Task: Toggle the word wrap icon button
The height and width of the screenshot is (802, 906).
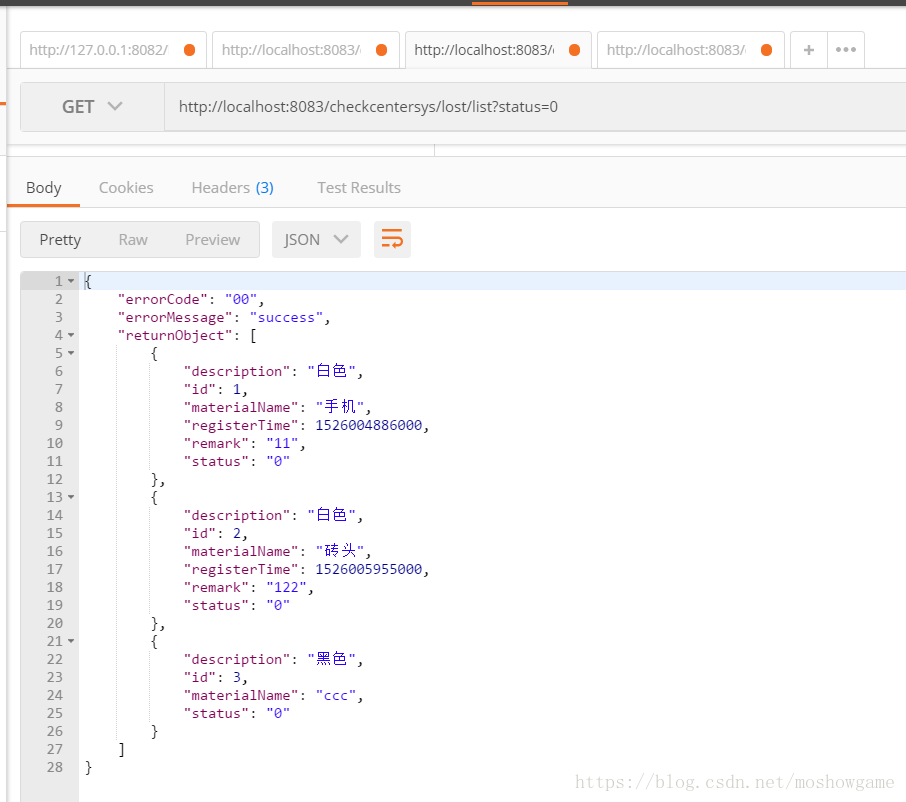Action: click(x=392, y=239)
